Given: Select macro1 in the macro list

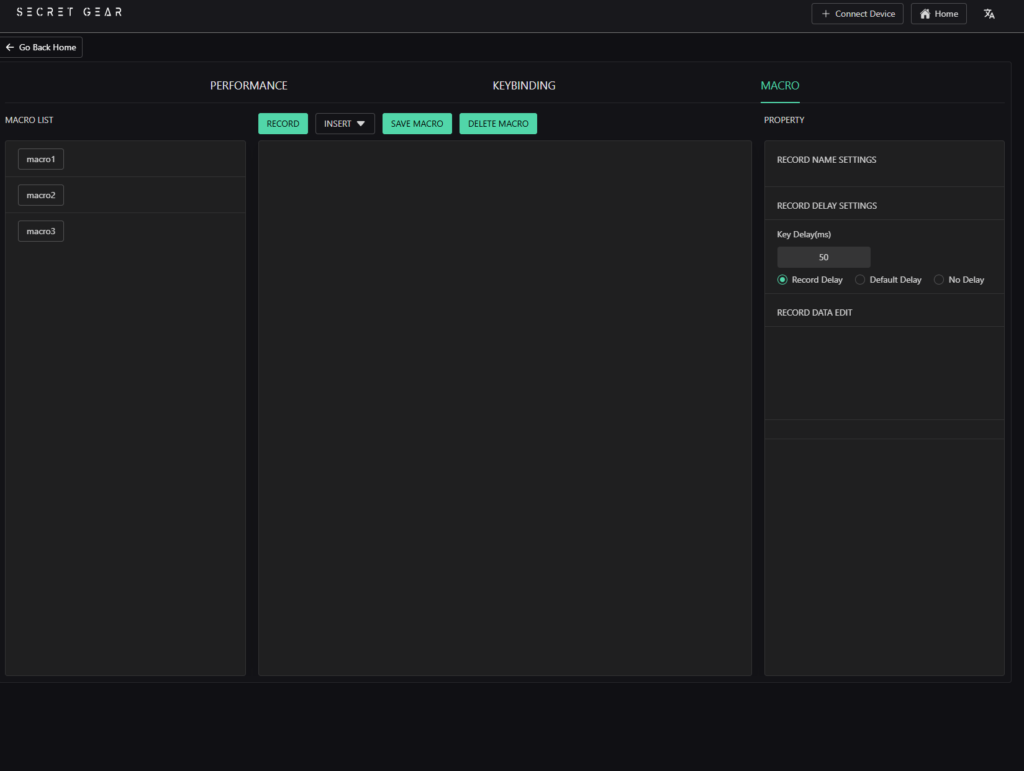Looking at the screenshot, I should pos(41,159).
